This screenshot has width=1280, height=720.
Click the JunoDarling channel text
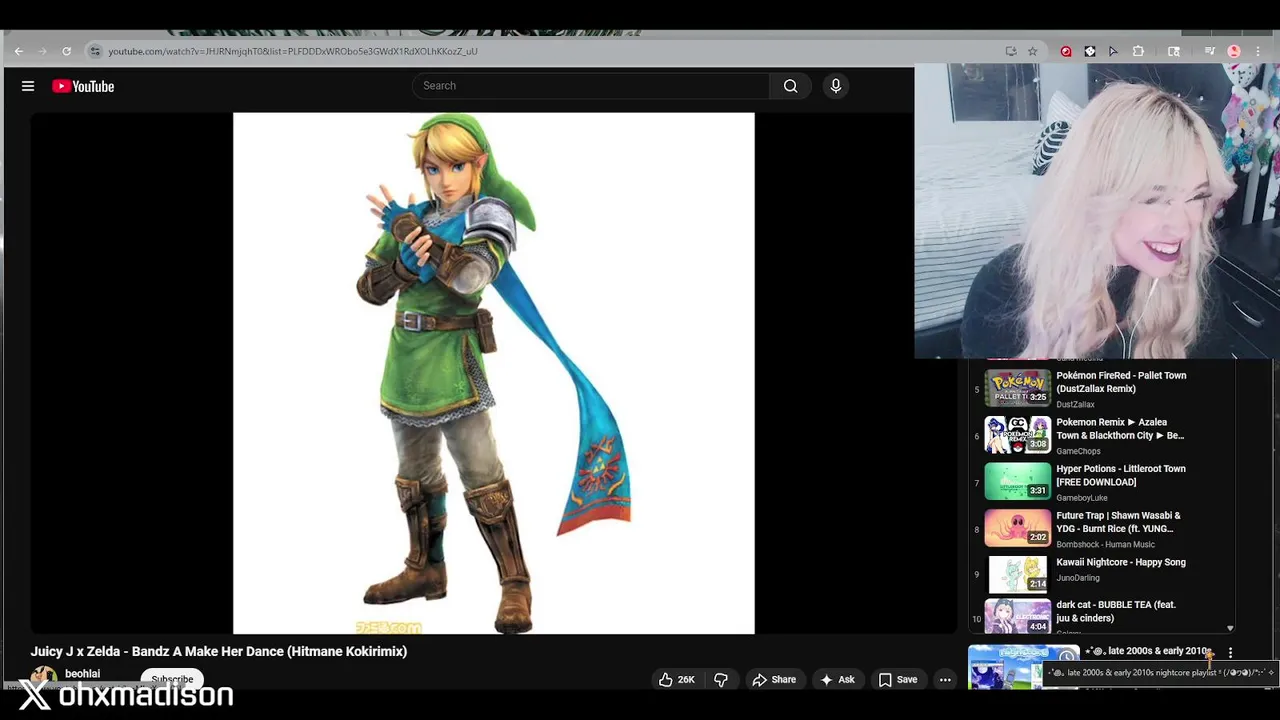pos(1078,578)
